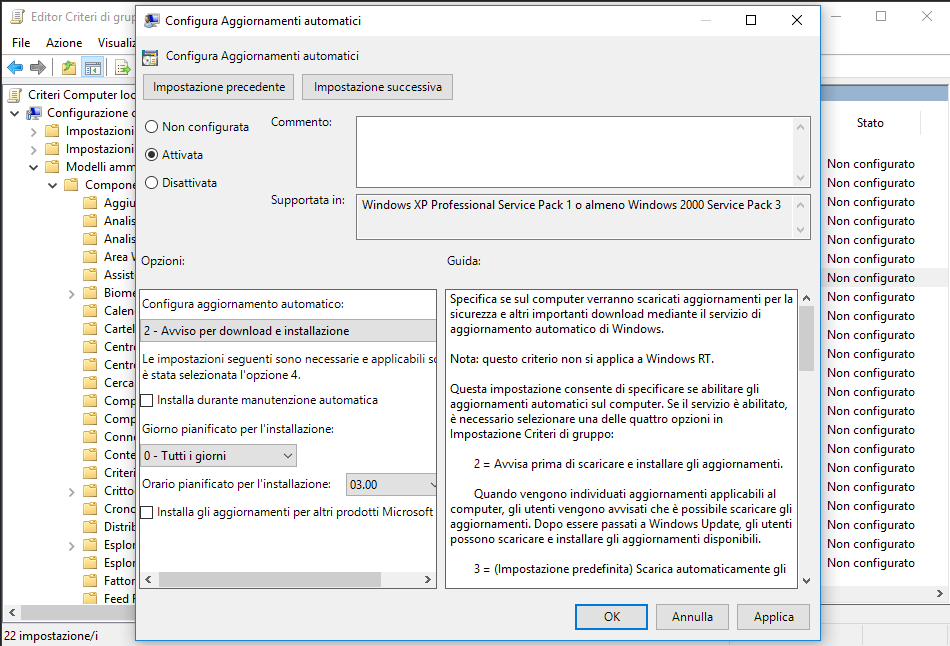
Task: Toggle the Show/Hide console tree icon
Action: click(93, 68)
